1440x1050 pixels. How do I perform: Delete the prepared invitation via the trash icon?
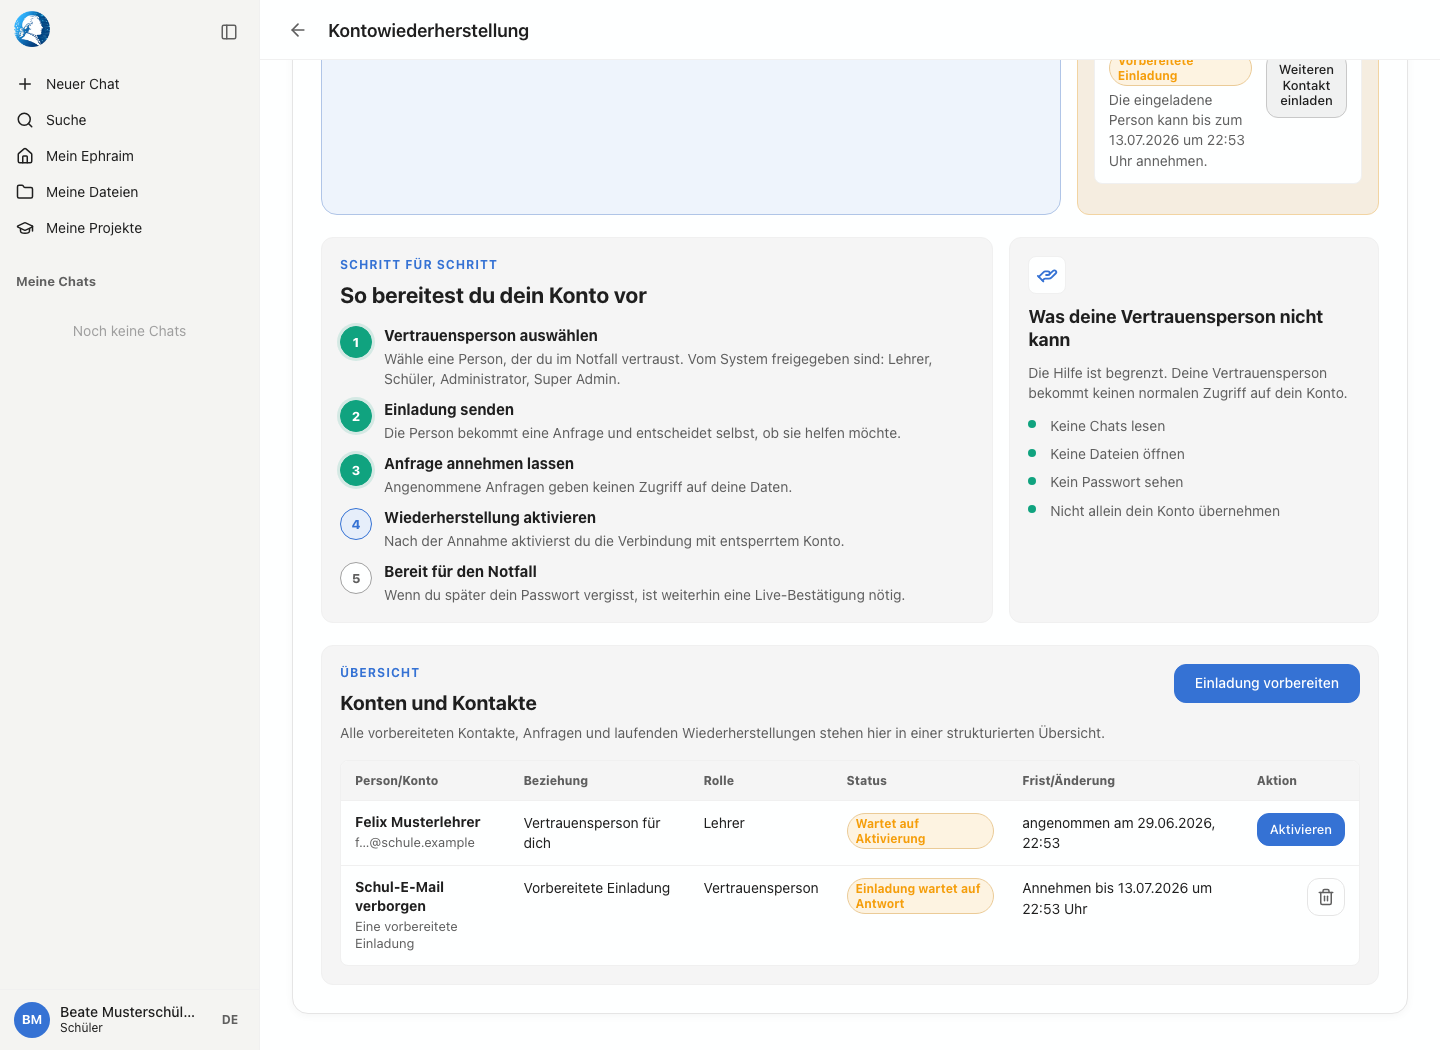[x=1326, y=897]
